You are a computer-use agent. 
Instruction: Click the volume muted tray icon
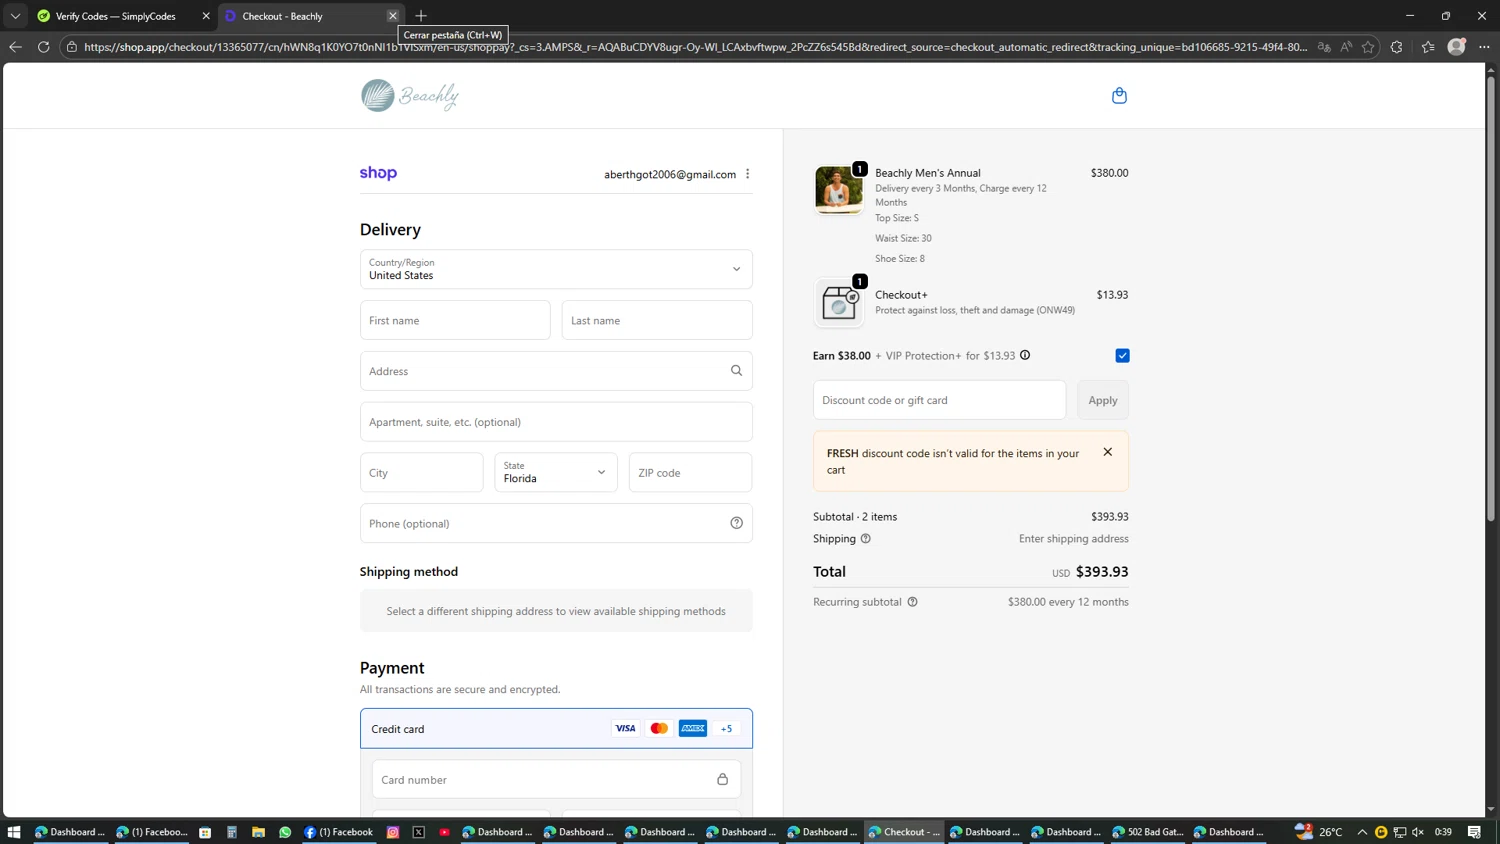click(x=1418, y=832)
